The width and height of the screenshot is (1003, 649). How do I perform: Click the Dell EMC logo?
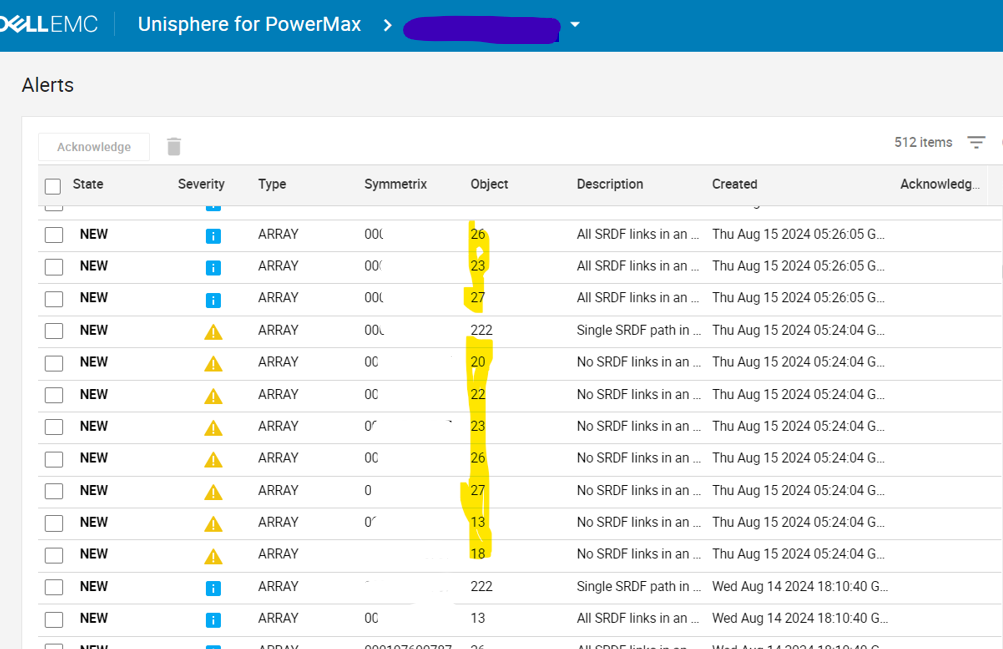tap(48, 24)
